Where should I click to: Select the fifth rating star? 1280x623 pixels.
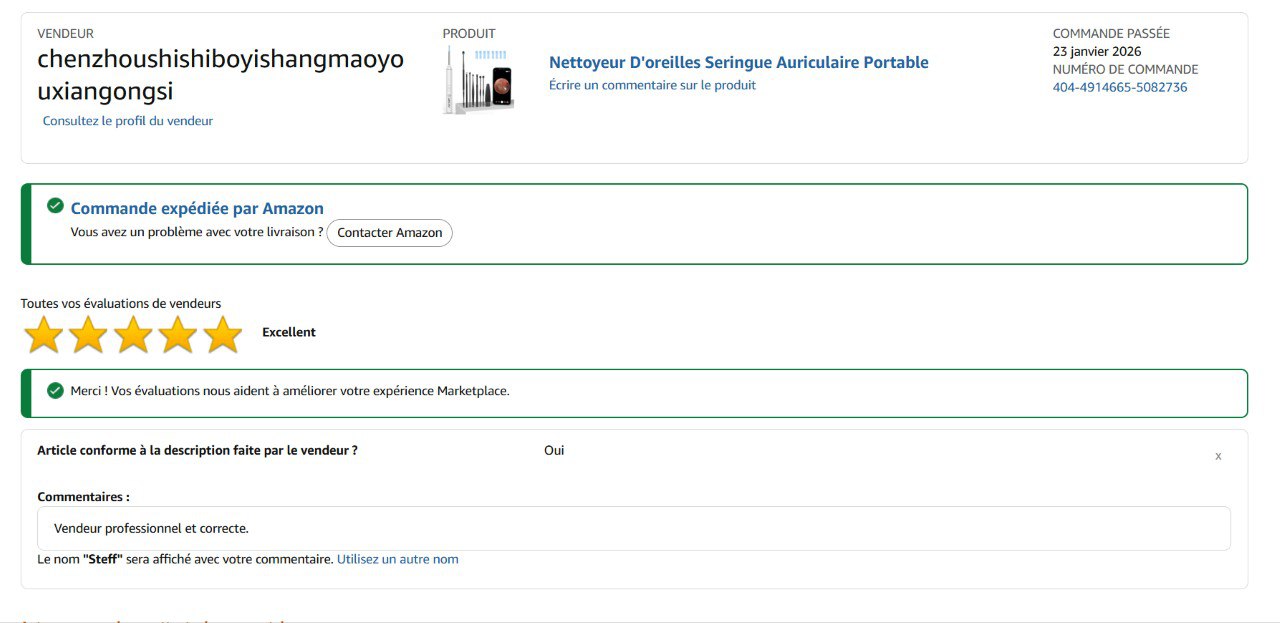click(223, 335)
